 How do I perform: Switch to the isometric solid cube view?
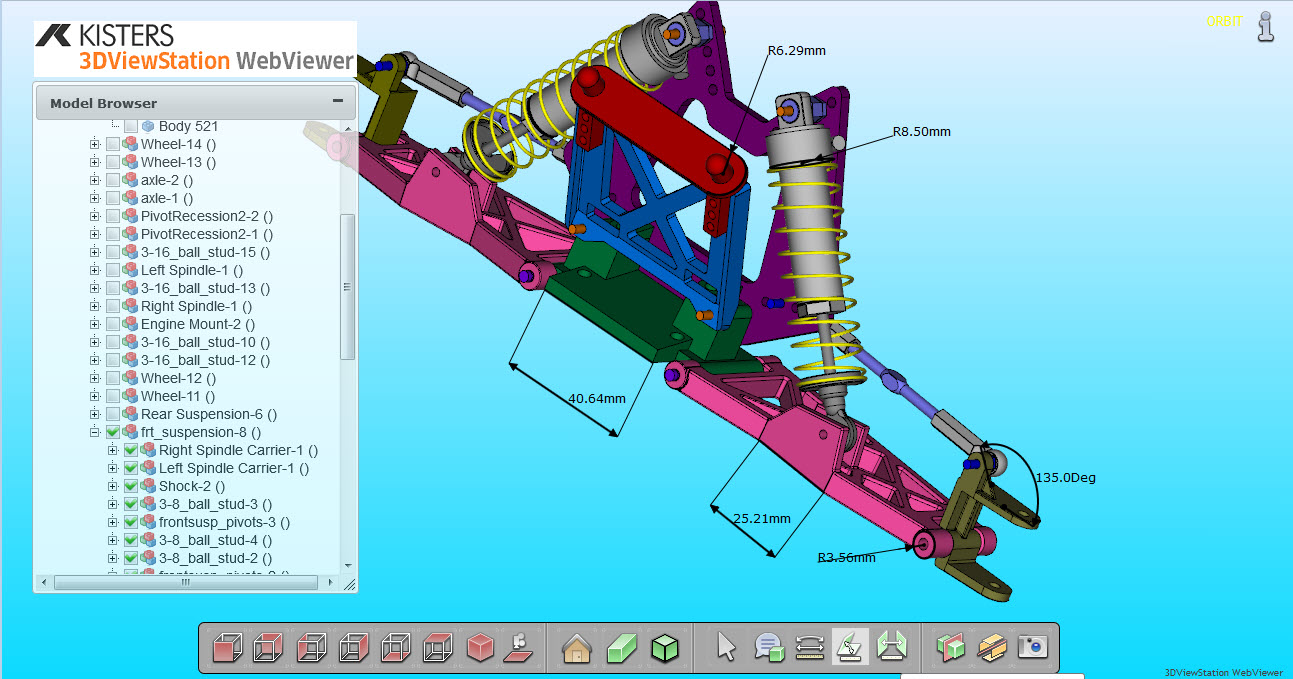[481, 647]
